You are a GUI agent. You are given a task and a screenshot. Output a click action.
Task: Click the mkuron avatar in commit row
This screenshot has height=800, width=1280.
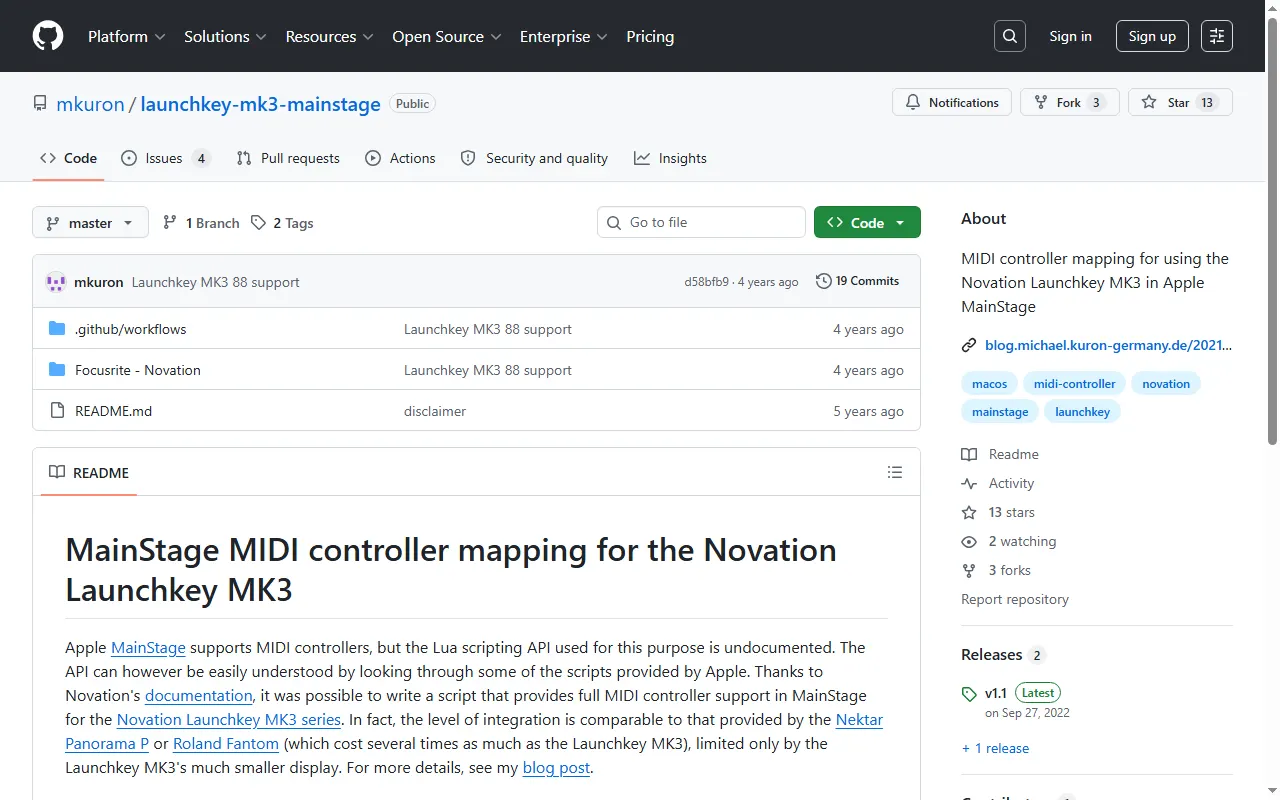[56, 282]
